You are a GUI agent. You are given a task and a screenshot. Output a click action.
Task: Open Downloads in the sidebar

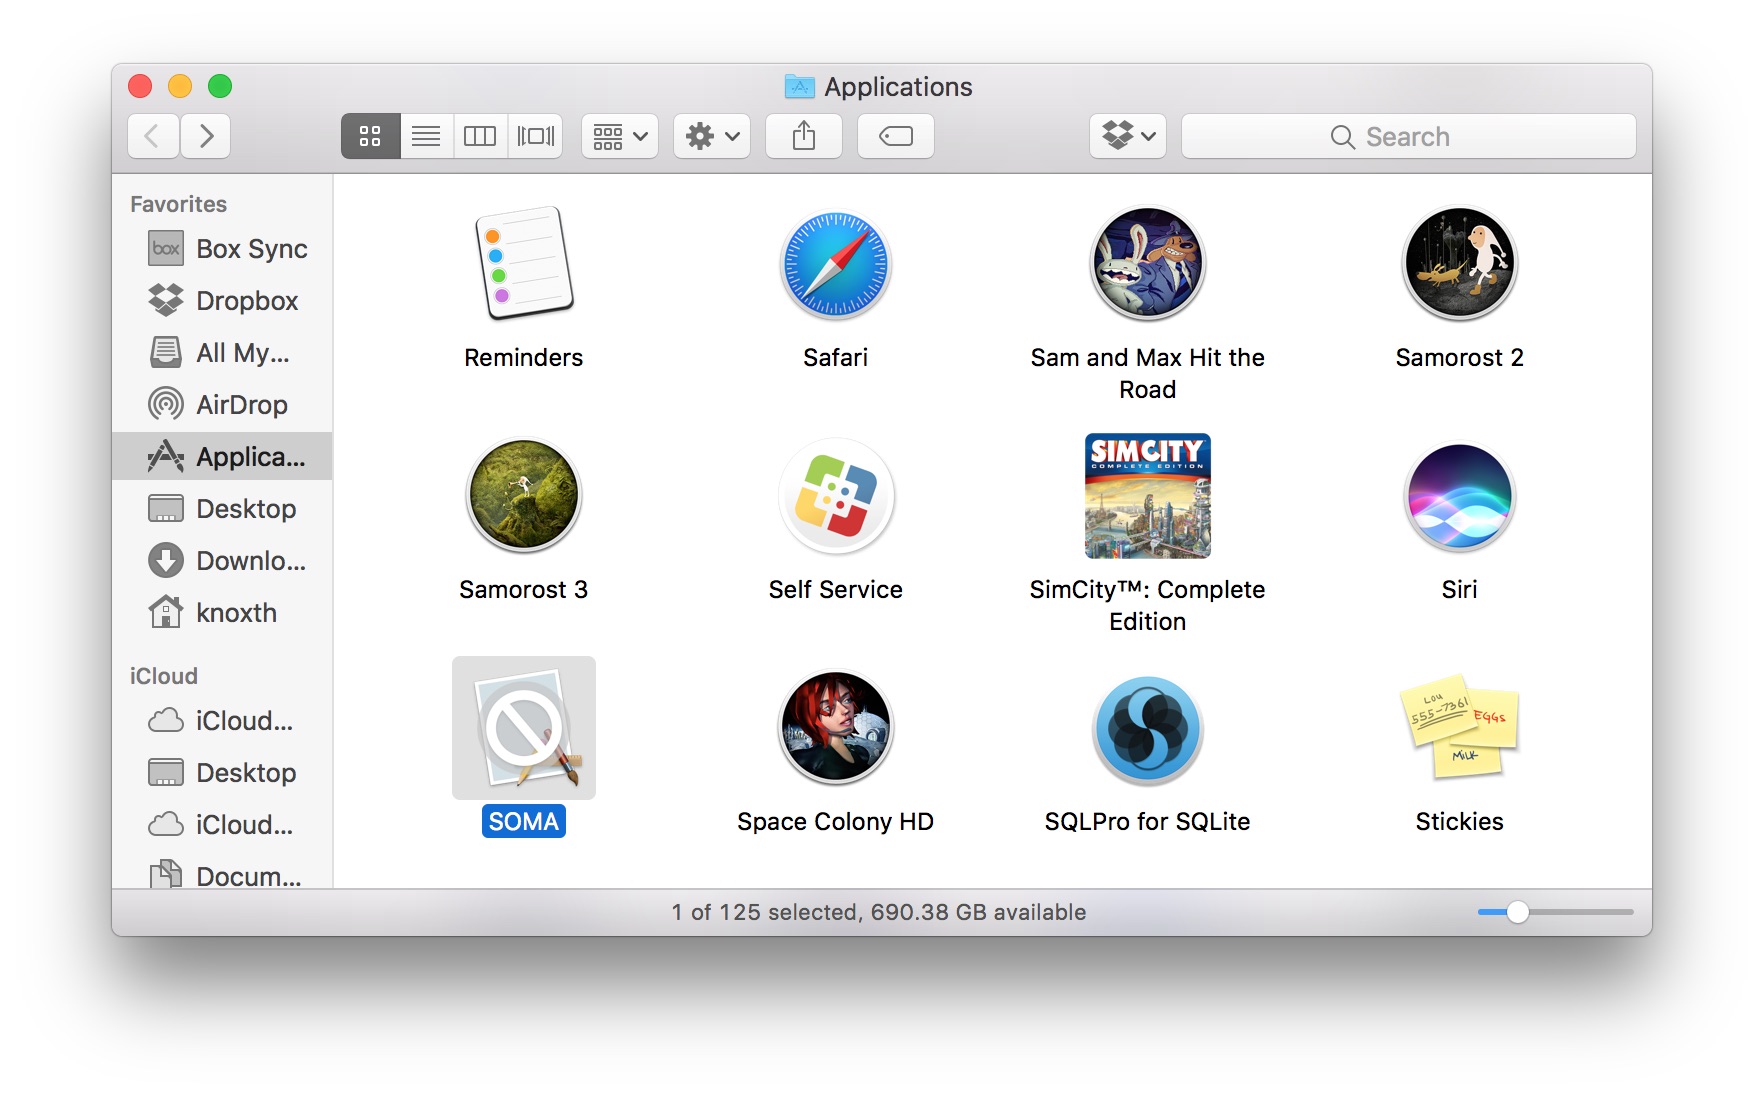[222, 561]
